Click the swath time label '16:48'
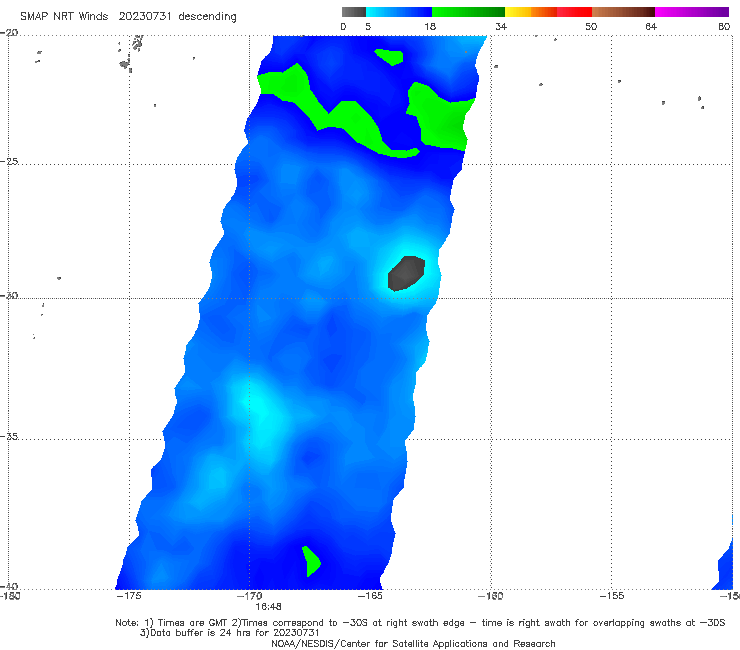Image resolution: width=740 pixels, height=650 pixels. pos(269,607)
